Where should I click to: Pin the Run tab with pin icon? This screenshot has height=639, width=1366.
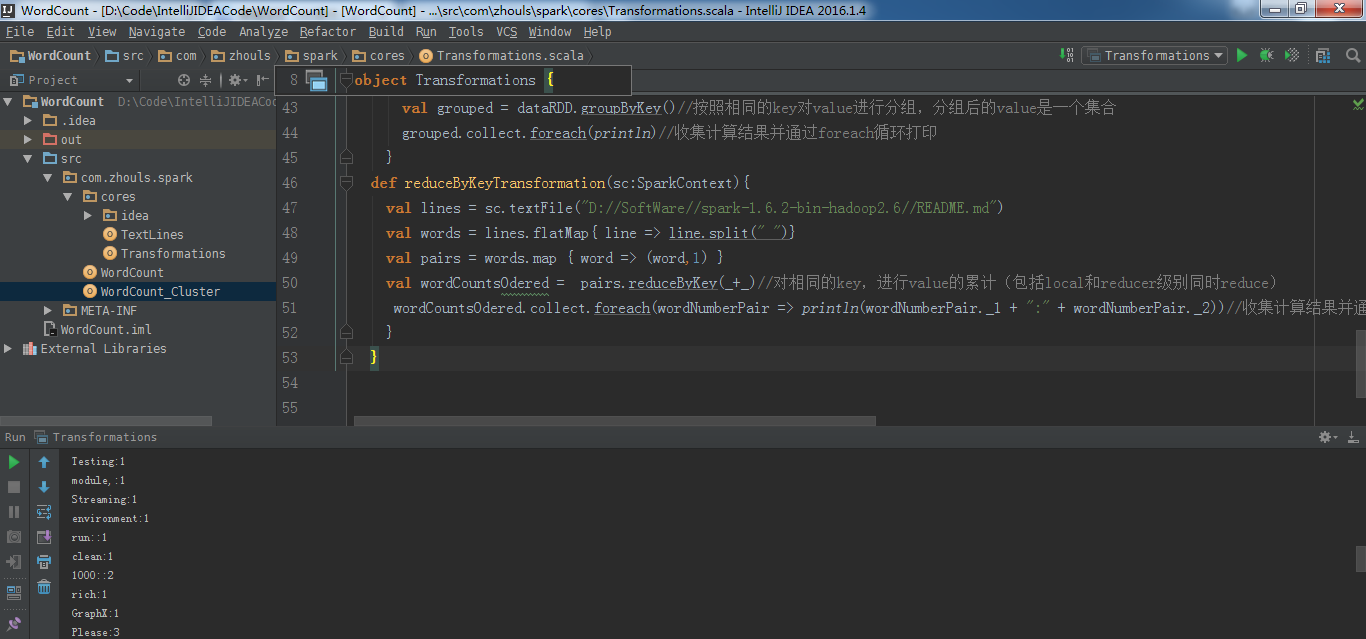[14, 624]
